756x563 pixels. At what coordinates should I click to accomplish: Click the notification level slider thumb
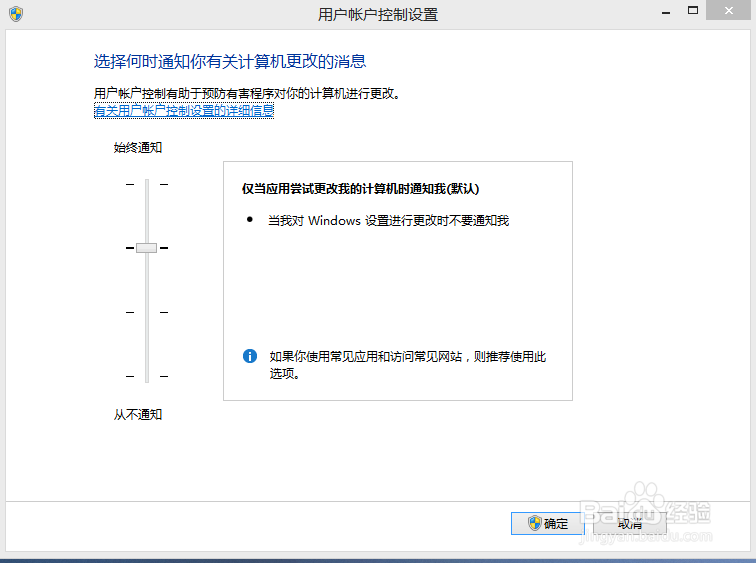[147, 248]
